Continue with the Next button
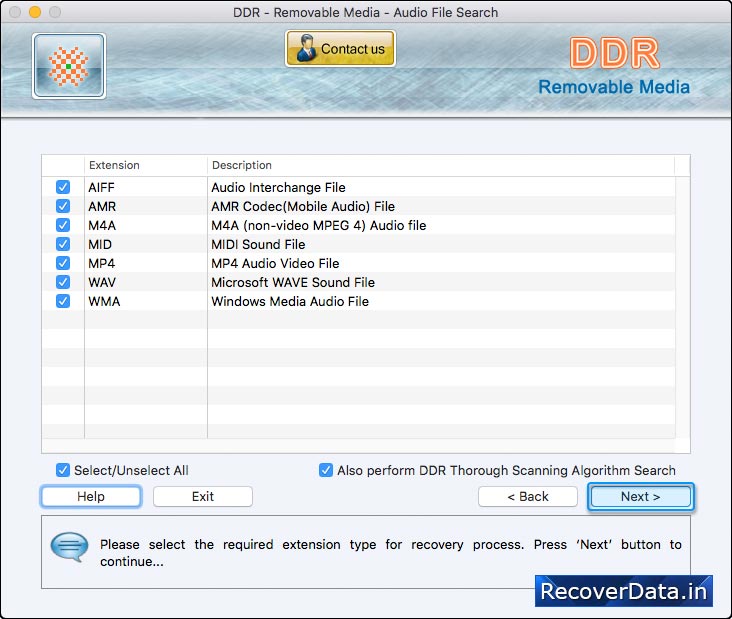 640,496
